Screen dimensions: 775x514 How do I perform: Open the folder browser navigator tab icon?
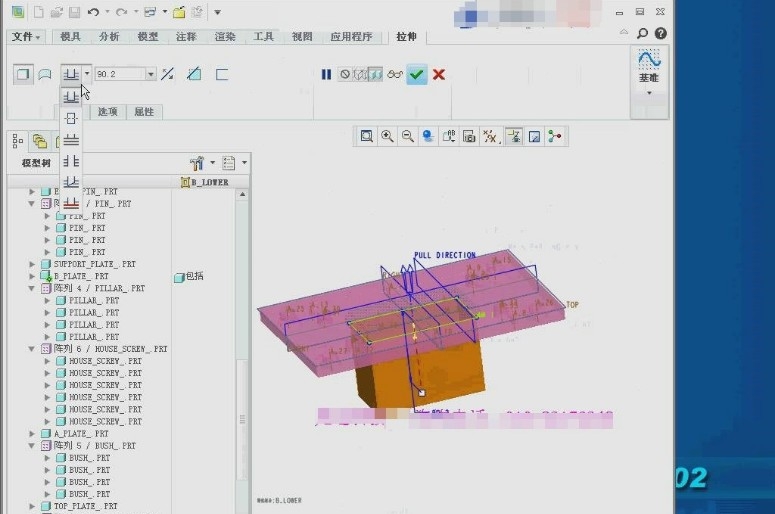click(40, 141)
